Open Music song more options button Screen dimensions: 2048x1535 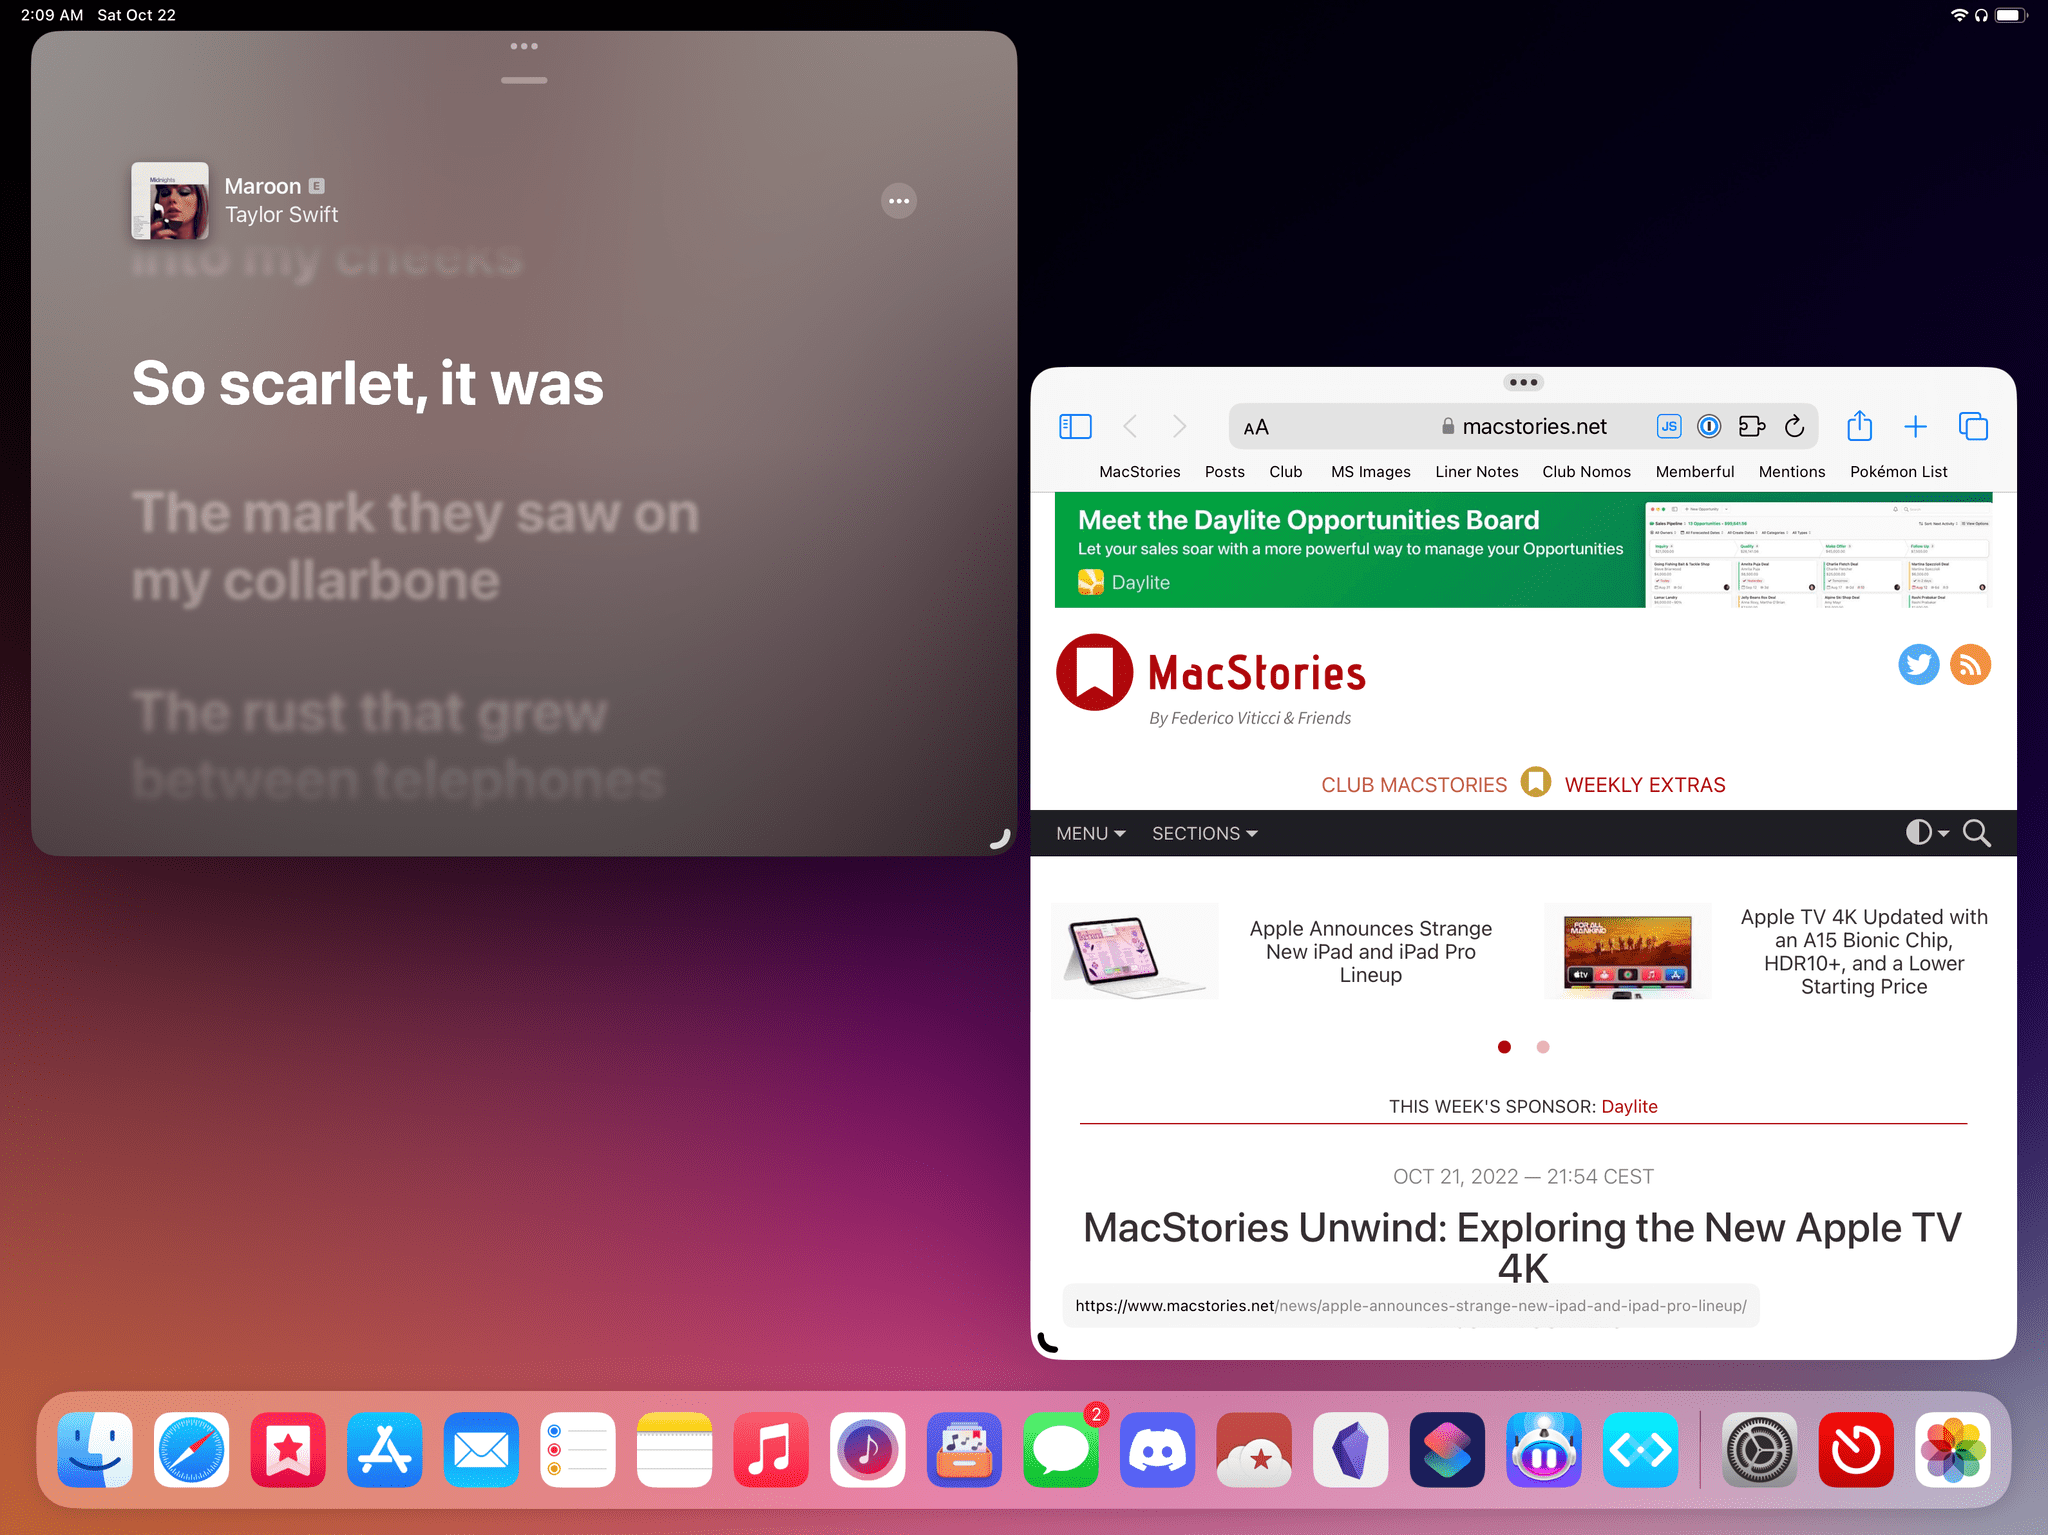(899, 201)
